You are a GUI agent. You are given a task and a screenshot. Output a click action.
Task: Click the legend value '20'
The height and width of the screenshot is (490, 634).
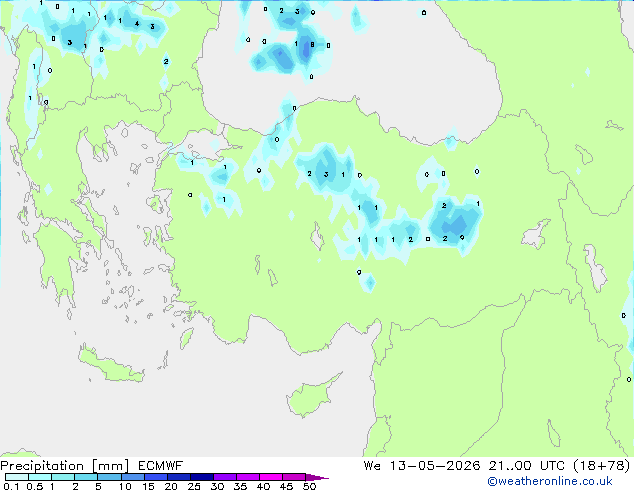[171, 486]
